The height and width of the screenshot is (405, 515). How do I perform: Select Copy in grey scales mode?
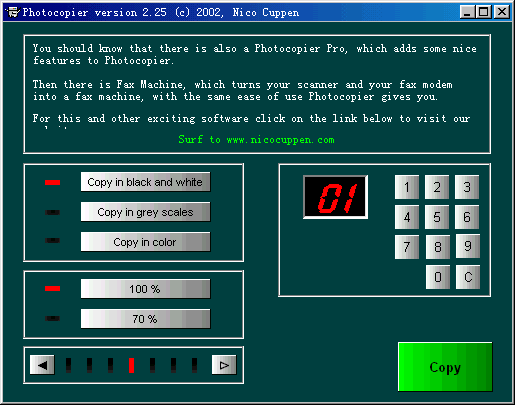[x=145, y=212]
